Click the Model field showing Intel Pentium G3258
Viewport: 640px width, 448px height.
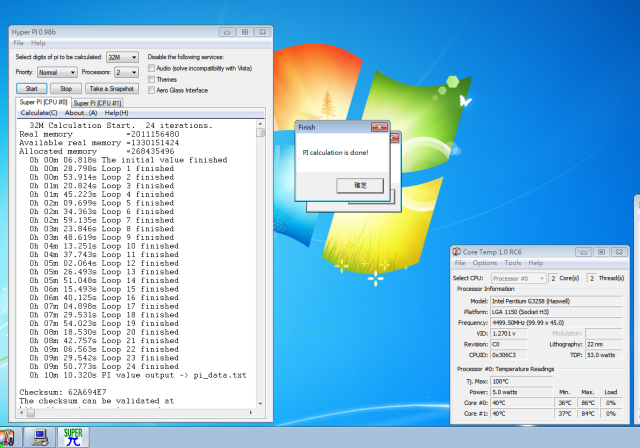(556, 301)
